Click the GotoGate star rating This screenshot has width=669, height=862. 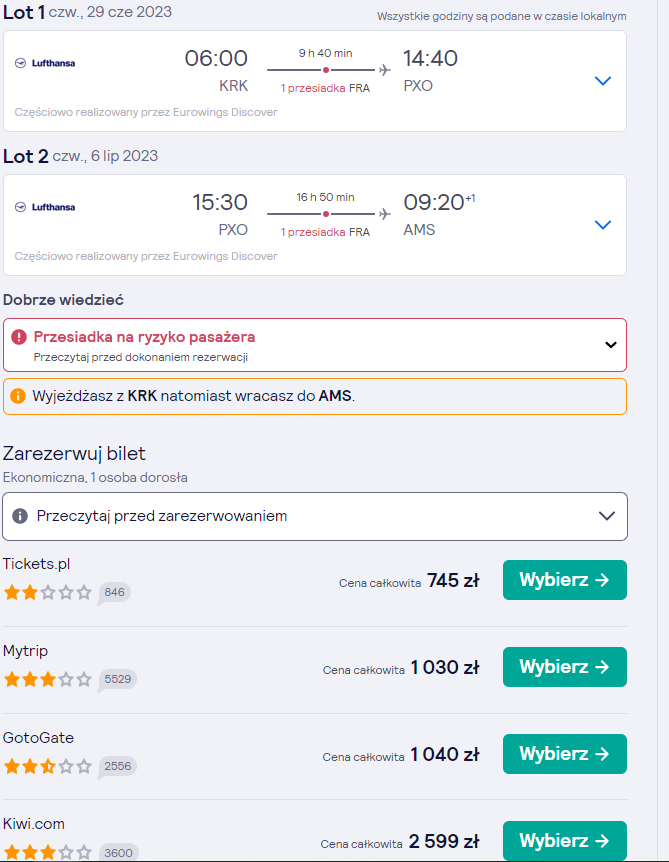click(47, 766)
